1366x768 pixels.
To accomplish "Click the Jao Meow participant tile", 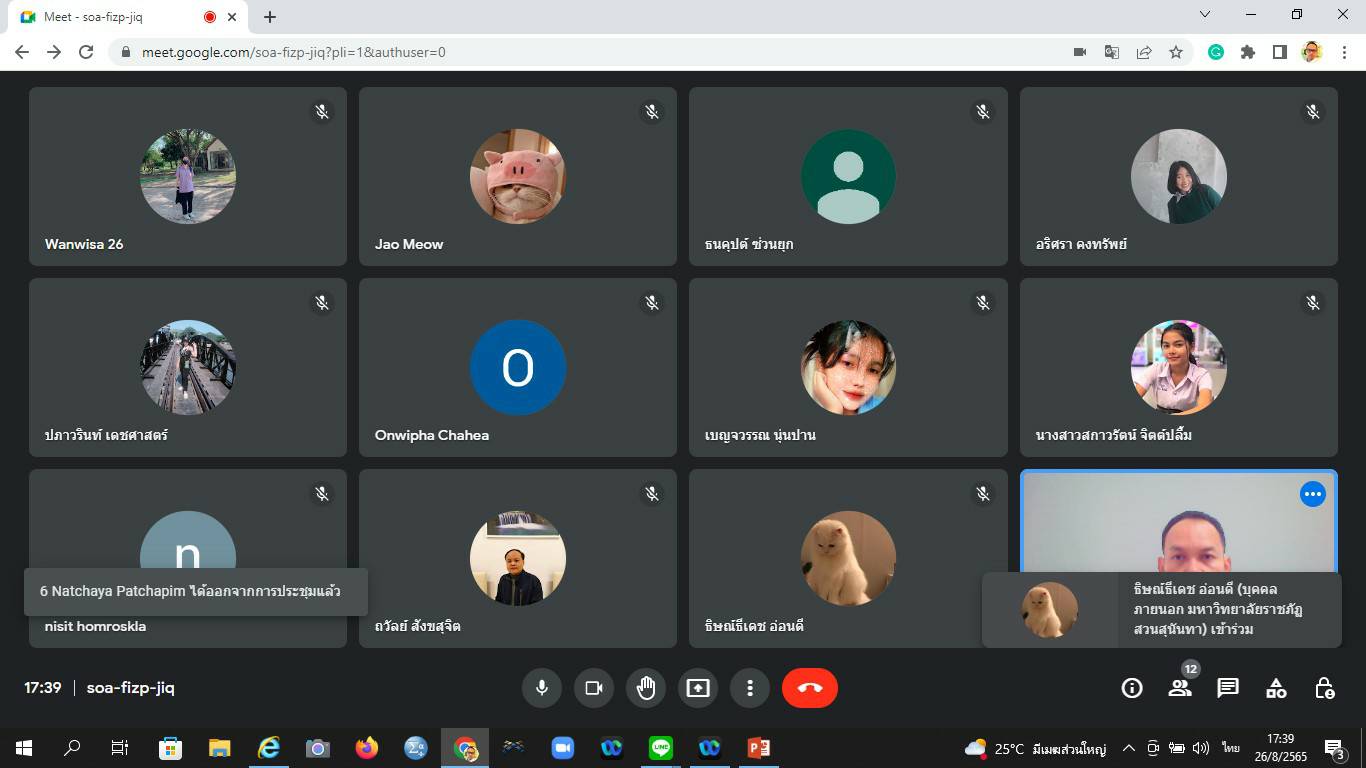I will tap(517, 176).
